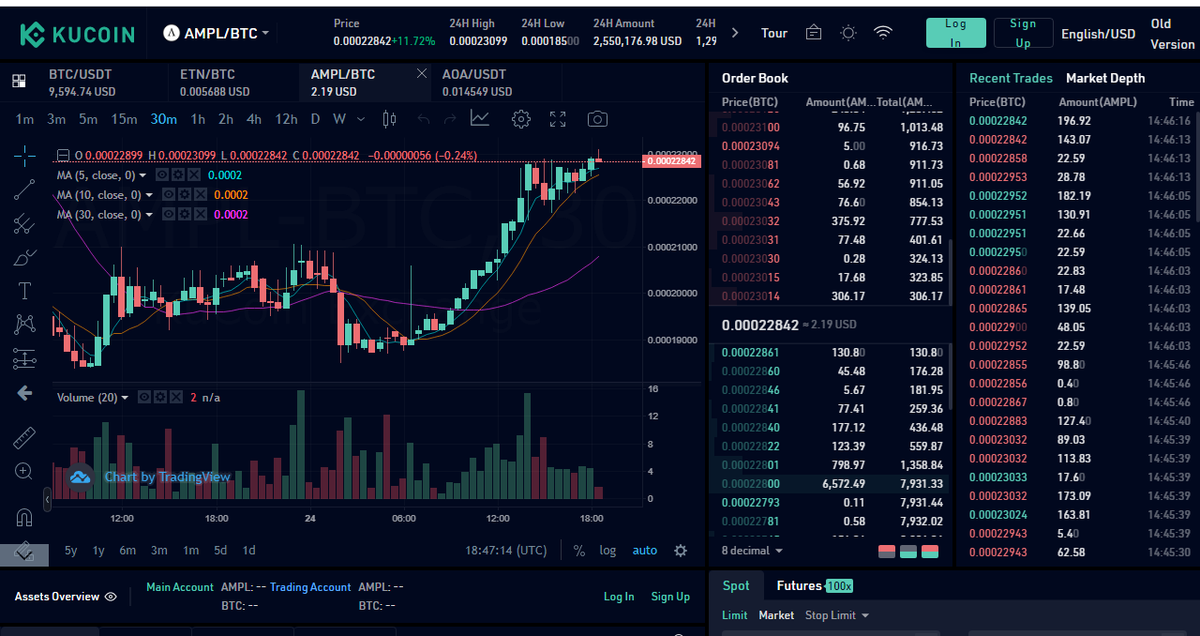Select the chart patterns tool
1200x636 pixels.
[x=25, y=324]
